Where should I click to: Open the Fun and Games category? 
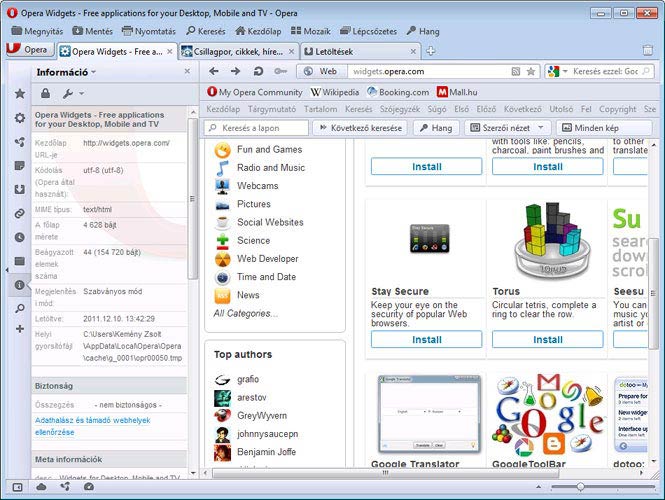pyautogui.click(x=269, y=150)
